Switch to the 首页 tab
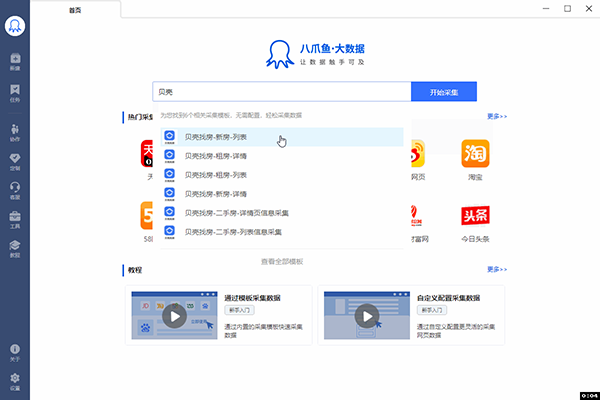 point(76,9)
